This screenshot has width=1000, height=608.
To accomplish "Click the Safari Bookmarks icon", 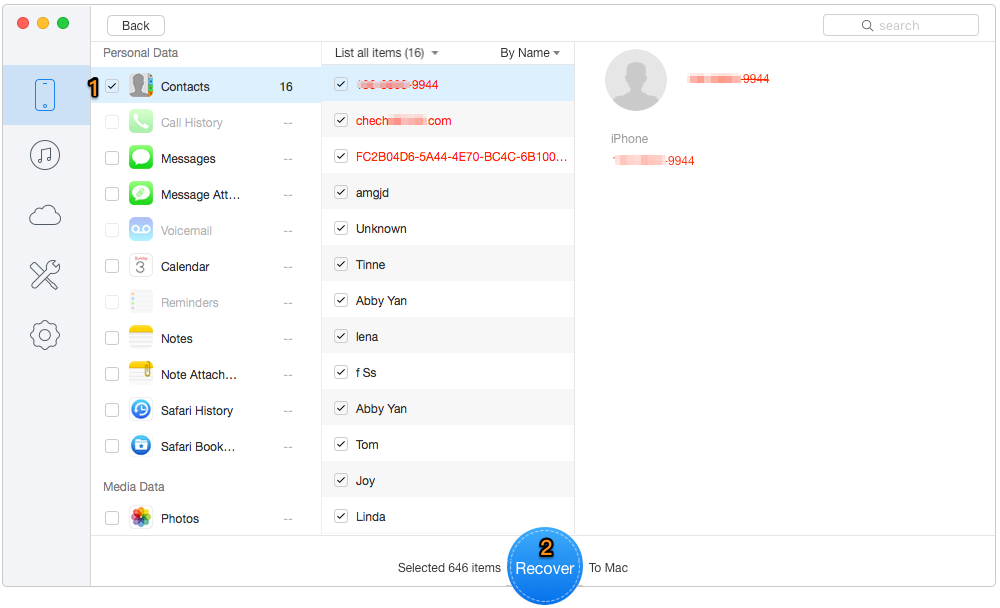I will [141, 446].
